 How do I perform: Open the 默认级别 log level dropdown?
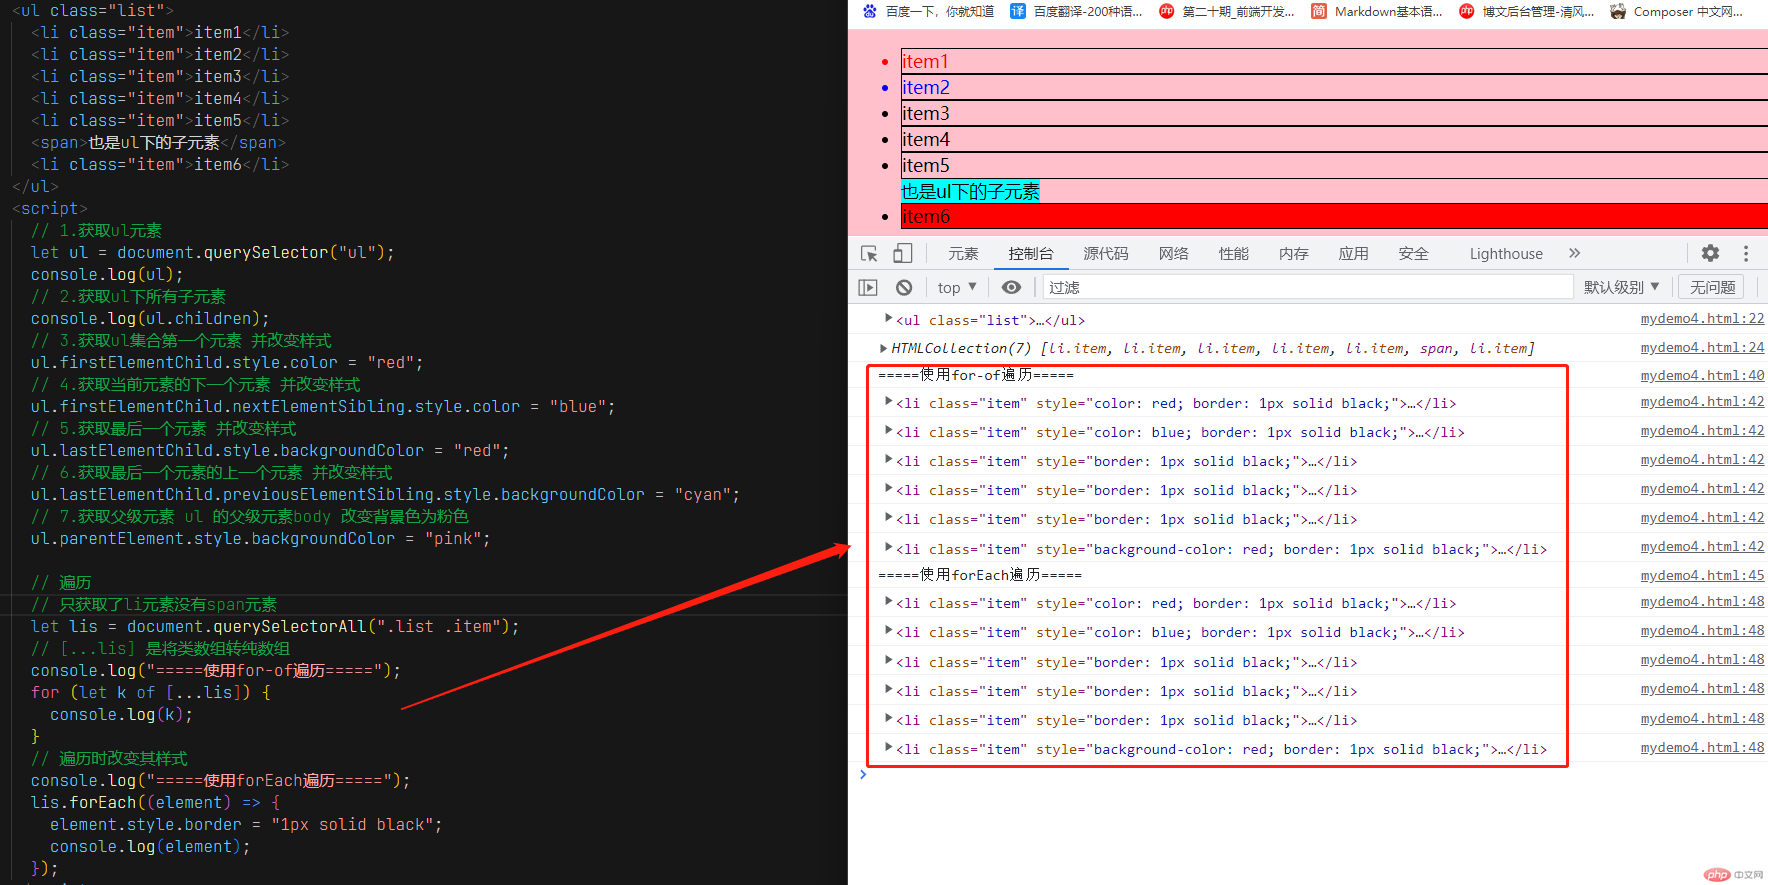click(x=1621, y=288)
